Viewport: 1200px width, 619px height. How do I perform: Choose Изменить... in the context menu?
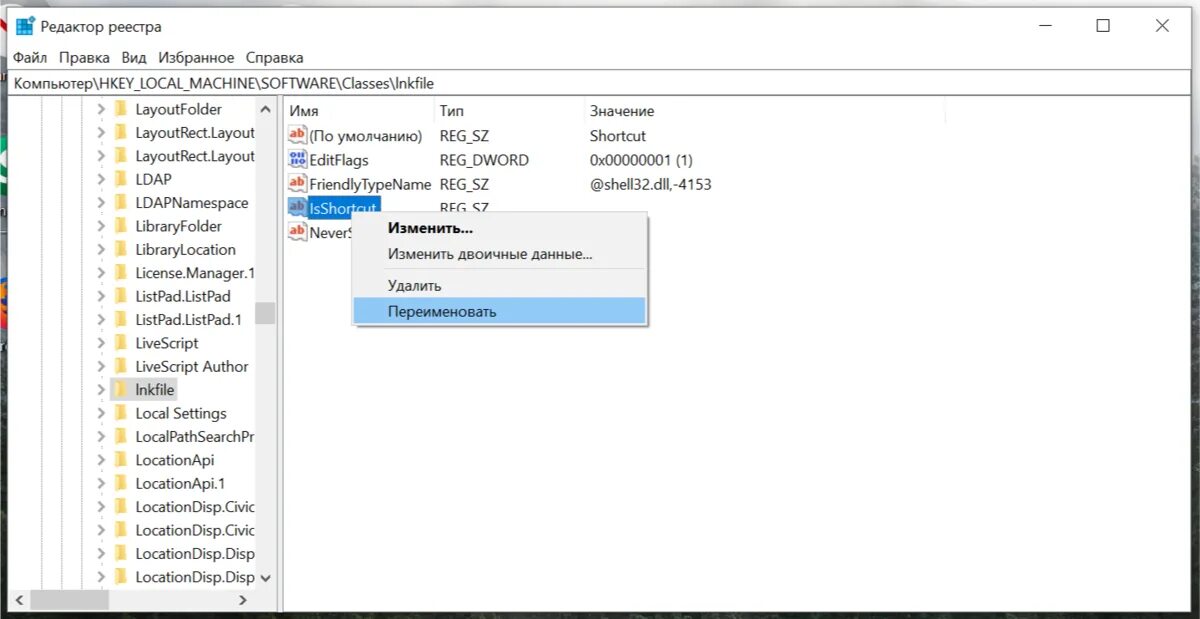click(x=500, y=228)
